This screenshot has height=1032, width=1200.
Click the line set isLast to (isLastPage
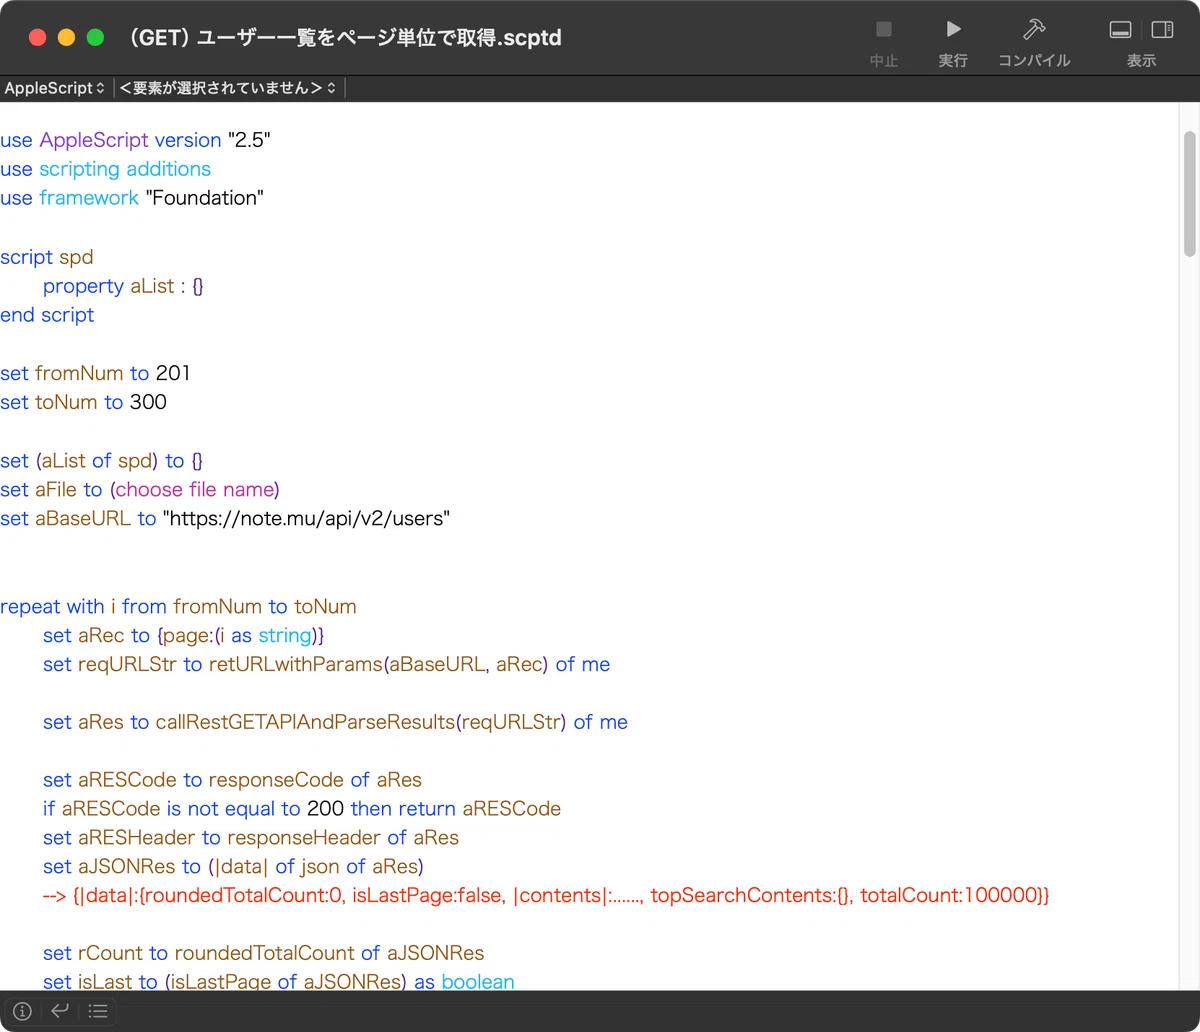(279, 982)
